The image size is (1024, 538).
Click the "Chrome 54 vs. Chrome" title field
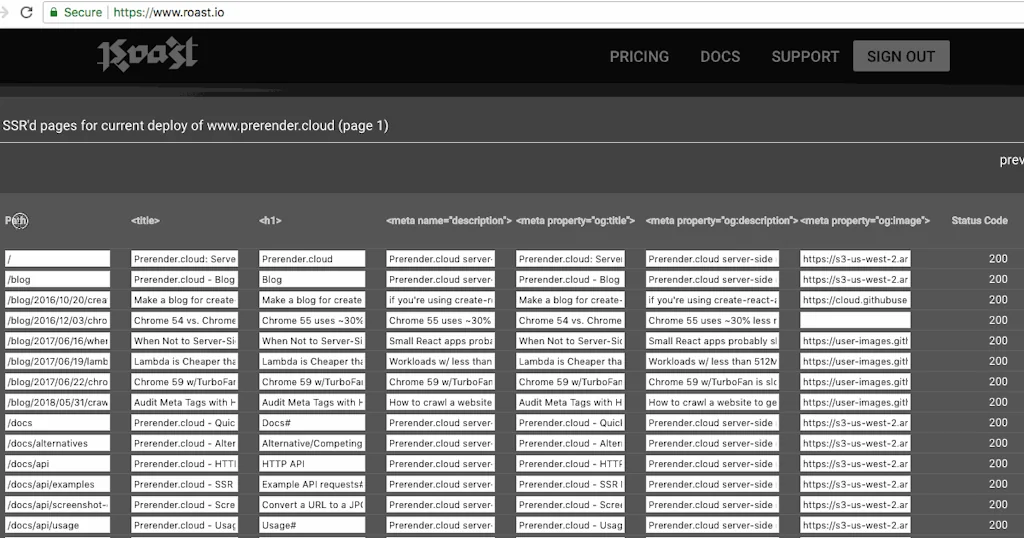click(184, 320)
